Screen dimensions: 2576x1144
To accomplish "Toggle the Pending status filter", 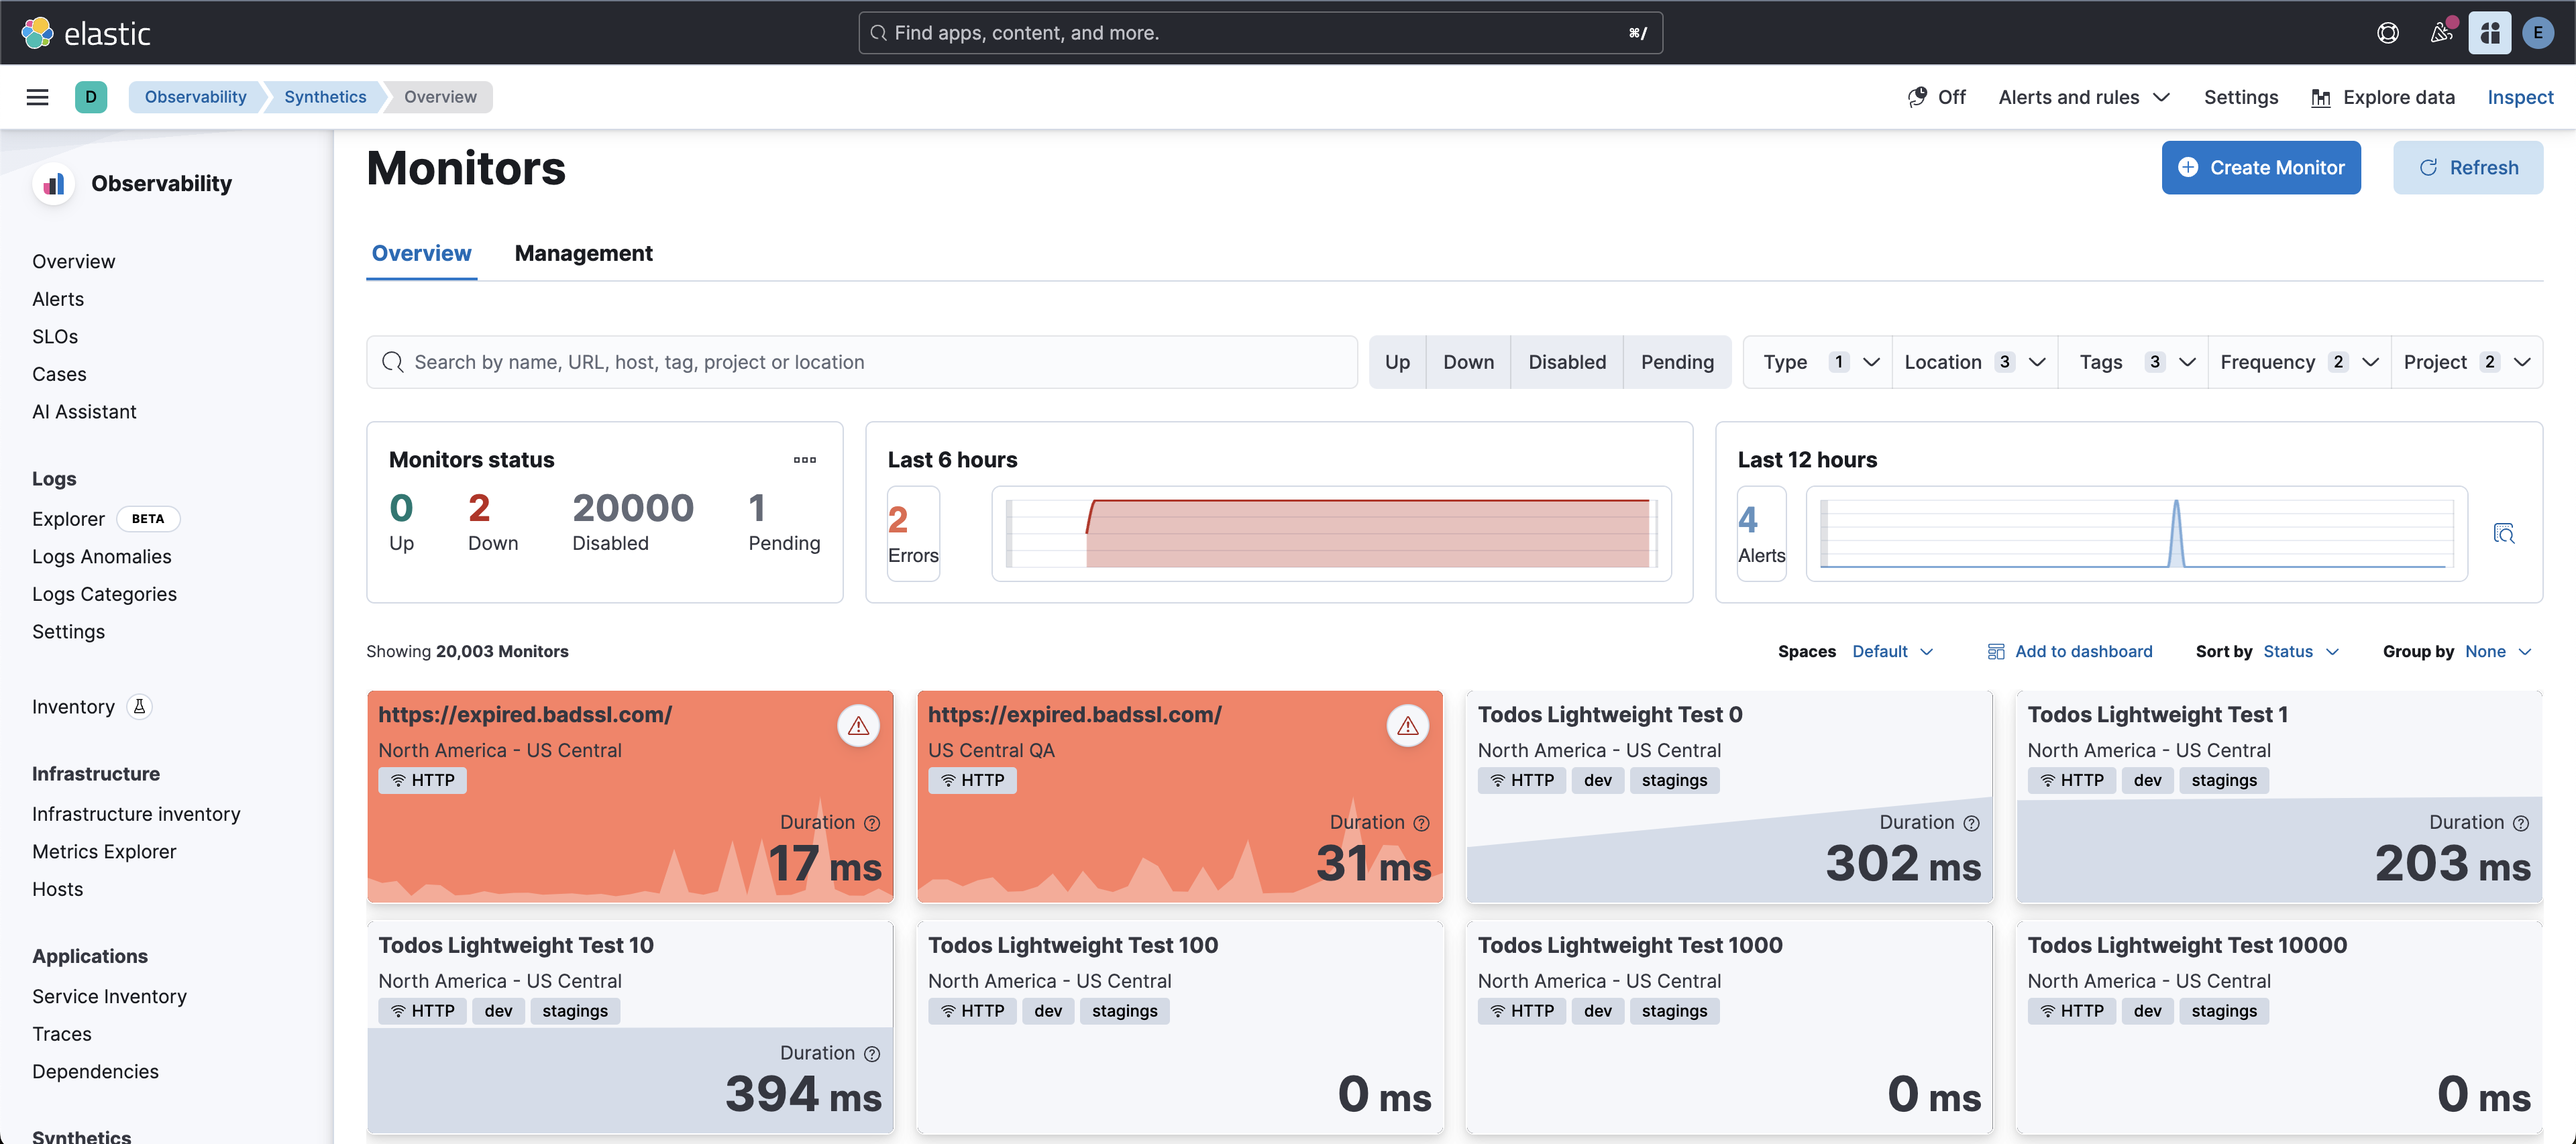I will [1677, 362].
